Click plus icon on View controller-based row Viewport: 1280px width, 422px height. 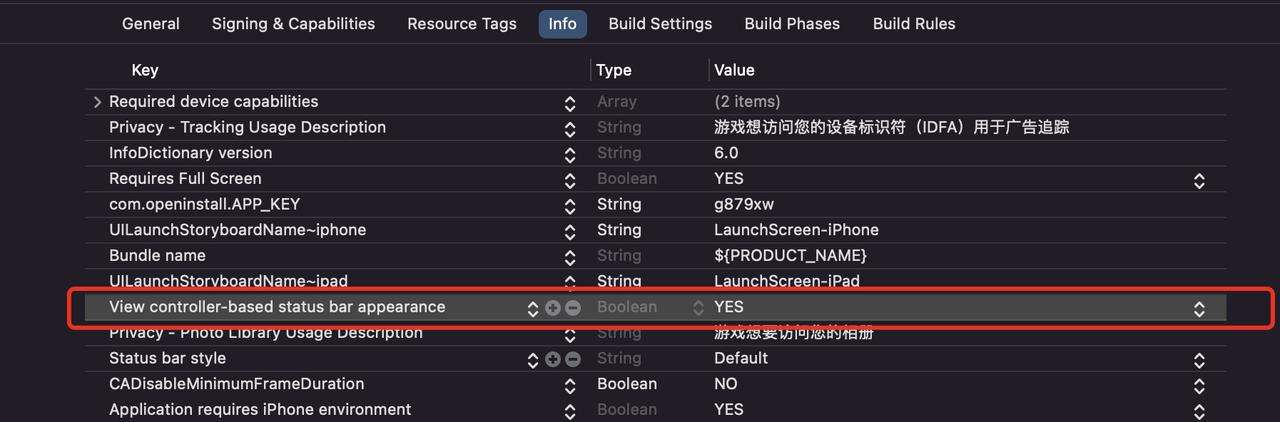553,307
